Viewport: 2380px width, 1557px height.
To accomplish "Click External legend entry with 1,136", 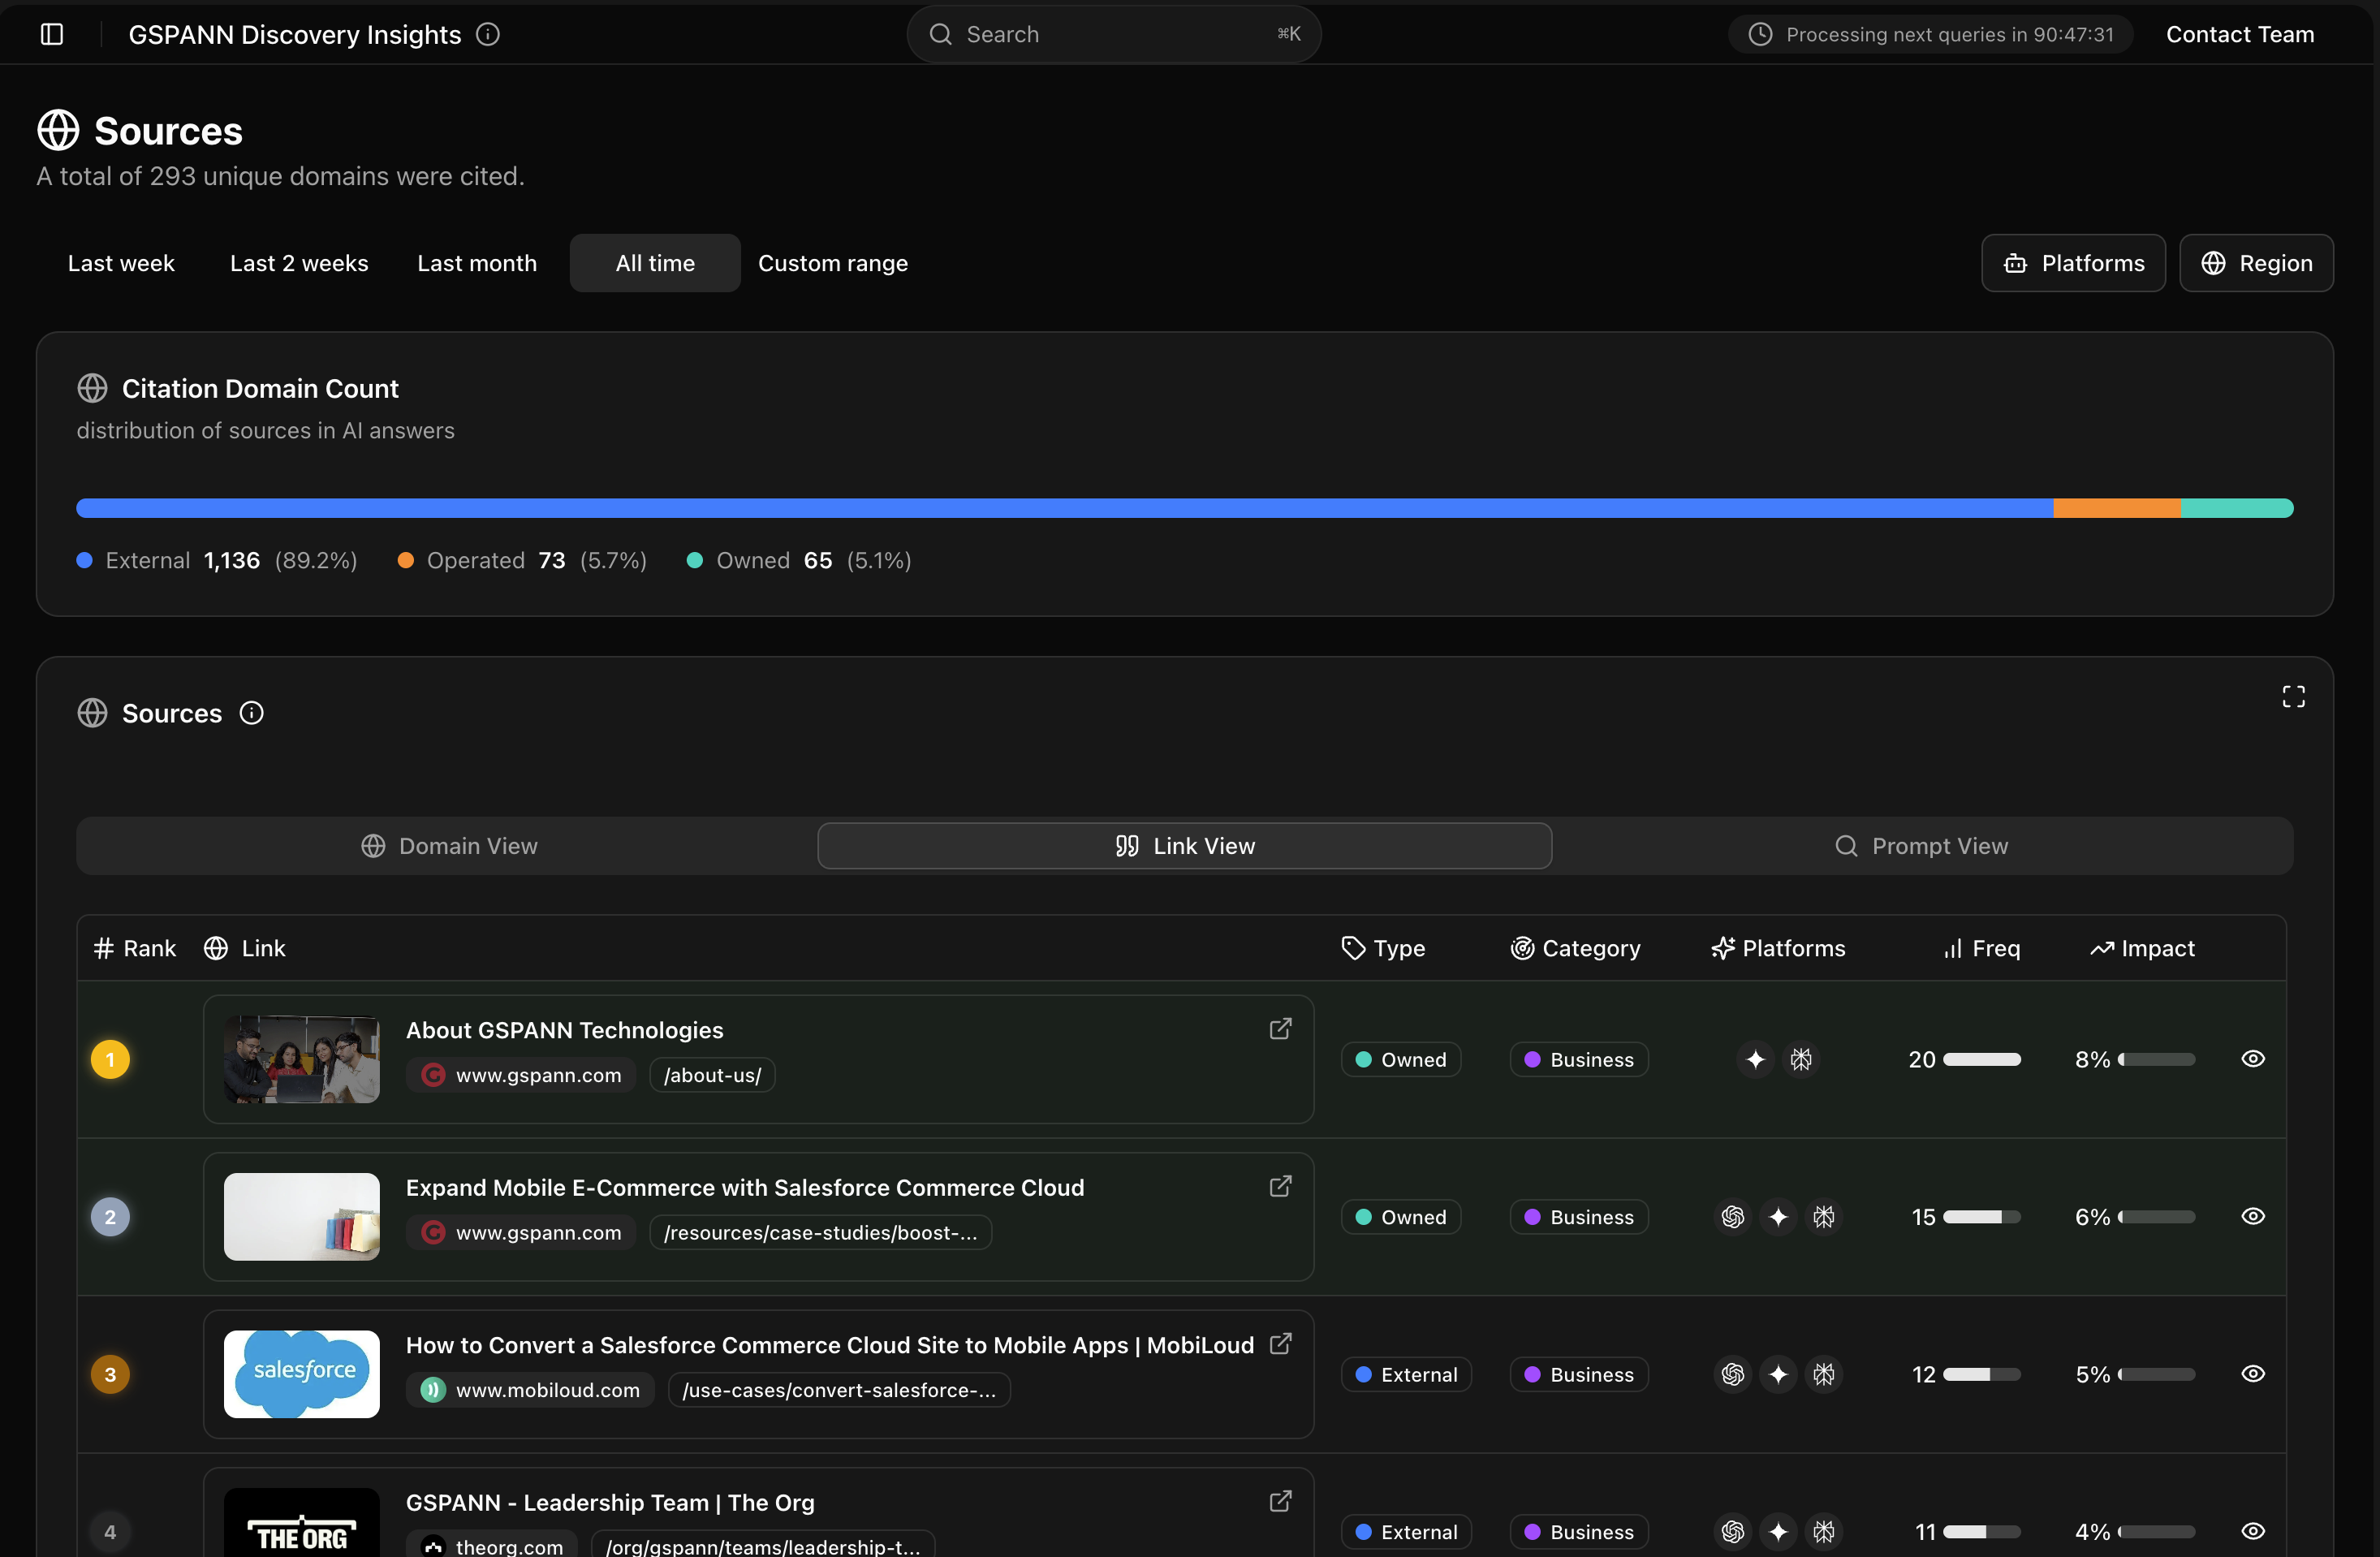I will coord(217,560).
